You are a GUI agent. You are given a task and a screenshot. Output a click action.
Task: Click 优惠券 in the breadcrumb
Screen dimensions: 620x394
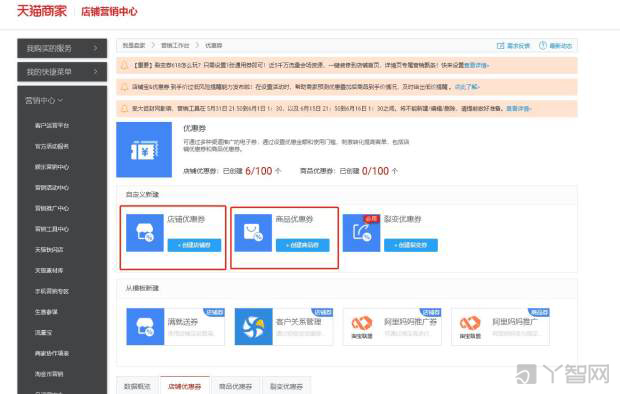(x=214, y=45)
